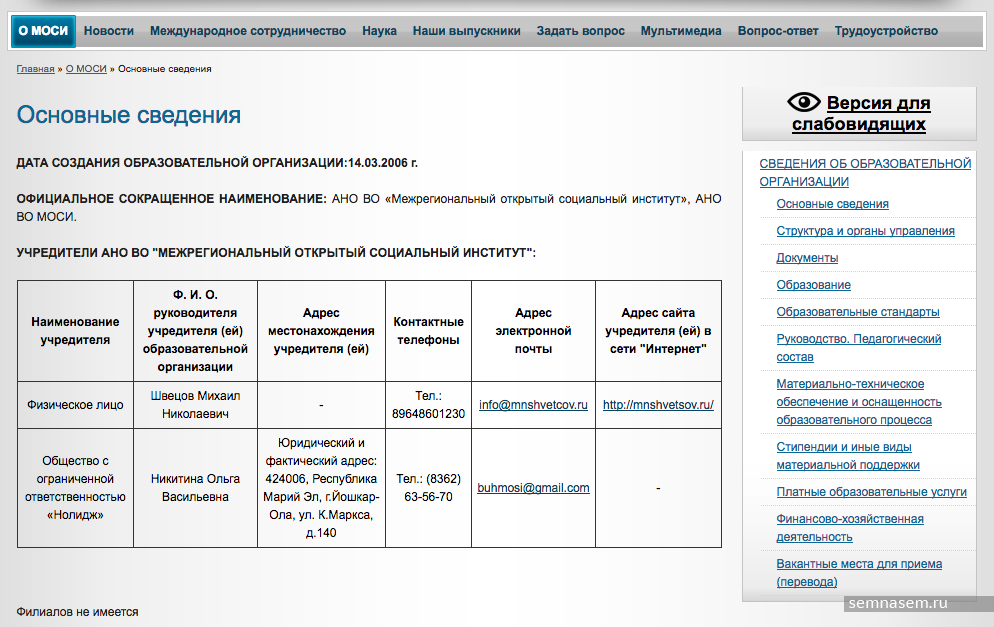The height and width of the screenshot is (627, 994).
Task: Open the 'Задать вопрос' page
Action: pyautogui.click(x=580, y=31)
